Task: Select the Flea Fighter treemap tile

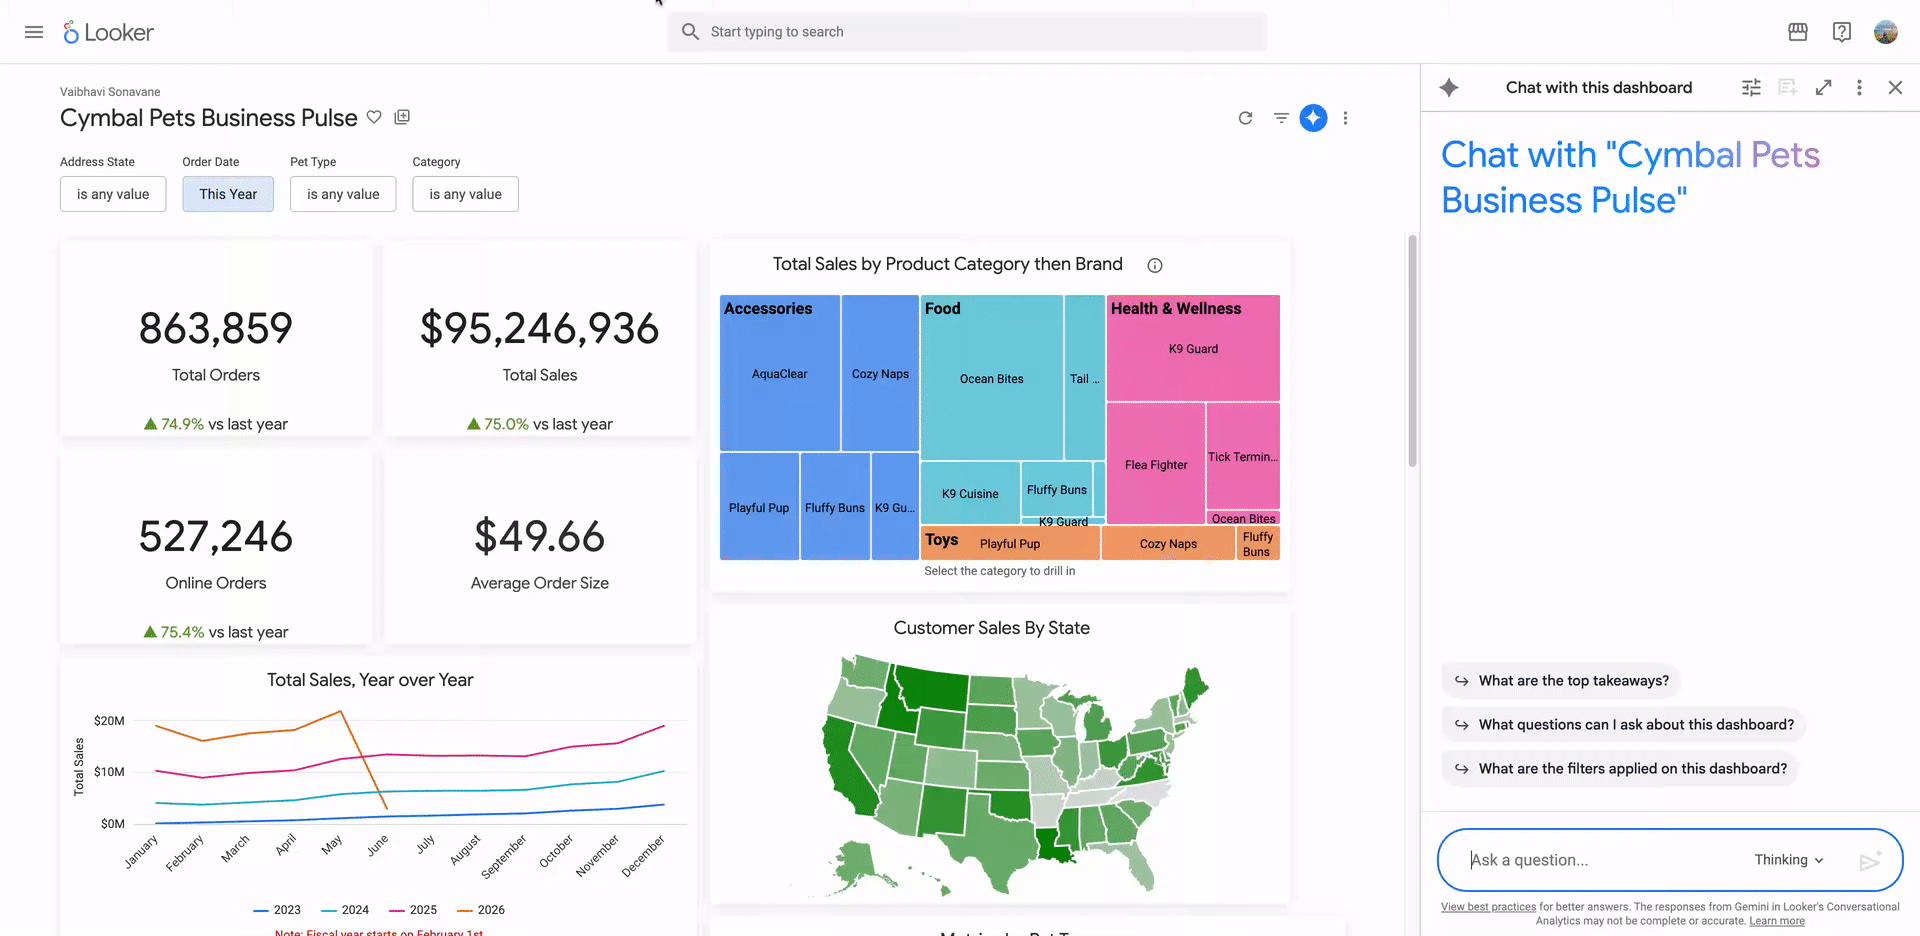Action: (1156, 465)
